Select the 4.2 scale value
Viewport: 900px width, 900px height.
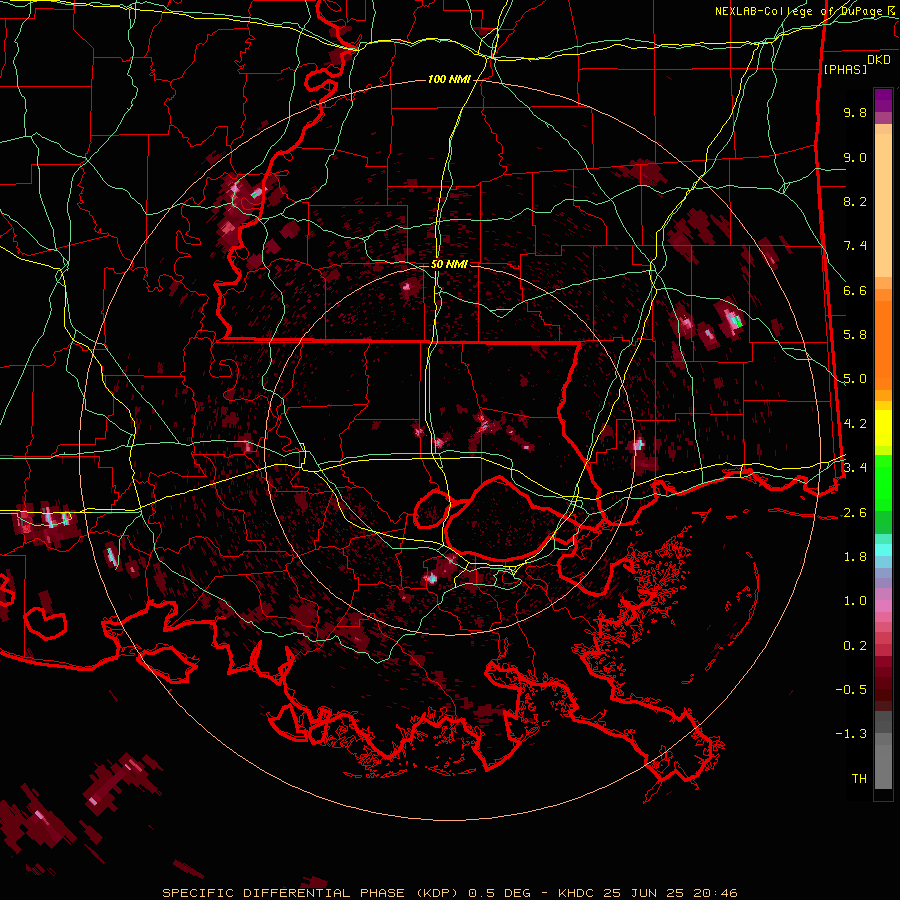855,424
